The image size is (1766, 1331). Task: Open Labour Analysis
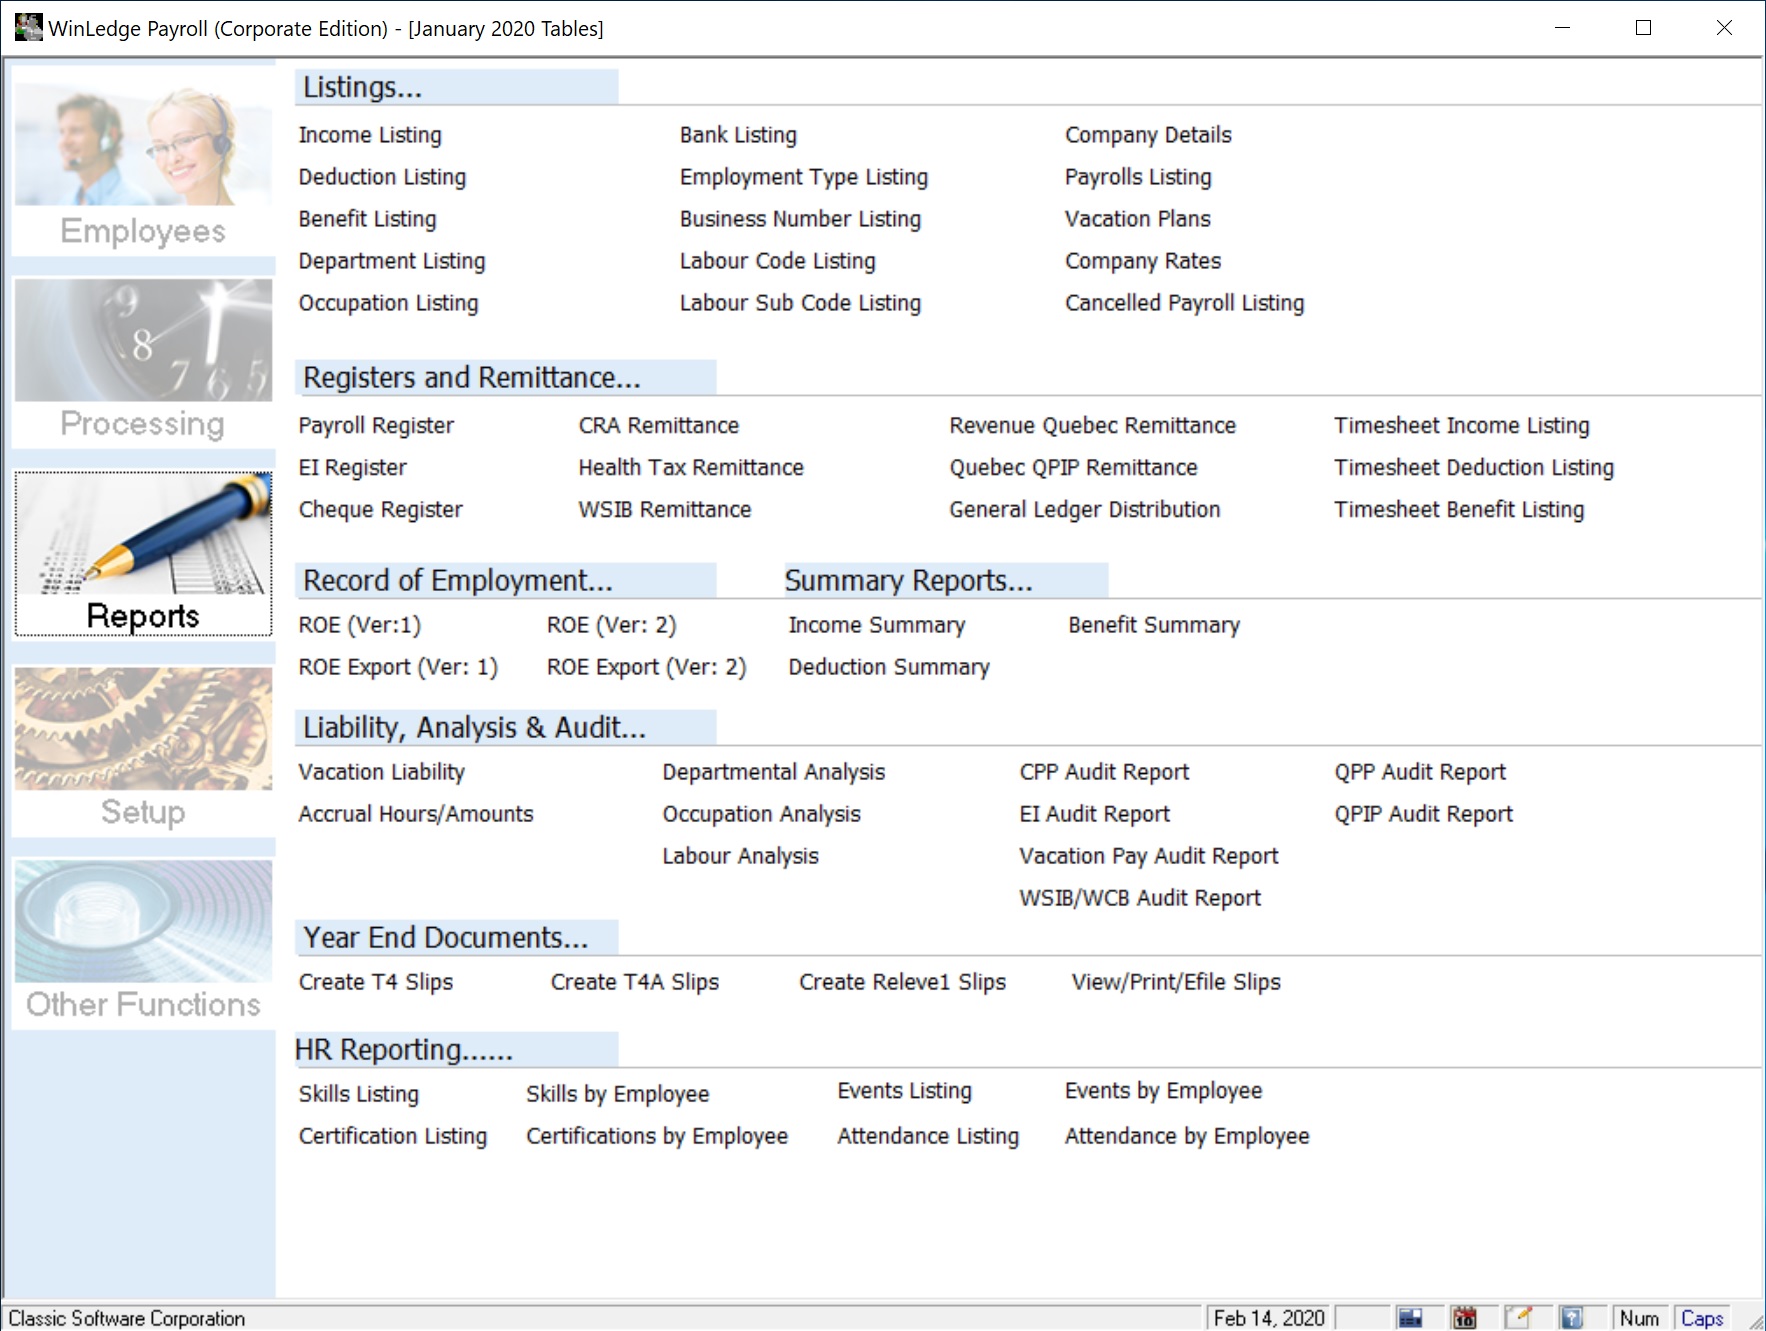click(x=740, y=856)
